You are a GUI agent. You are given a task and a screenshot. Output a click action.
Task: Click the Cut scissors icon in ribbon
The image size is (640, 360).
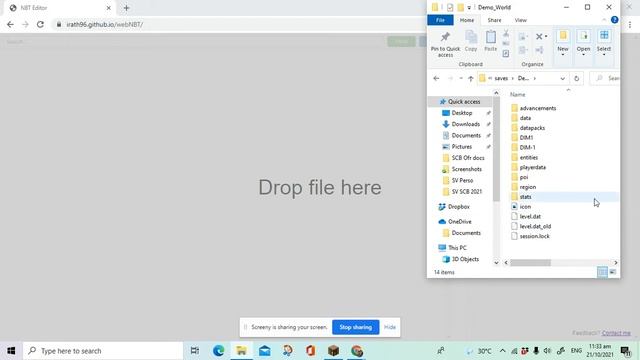pyautogui.click(x=506, y=33)
